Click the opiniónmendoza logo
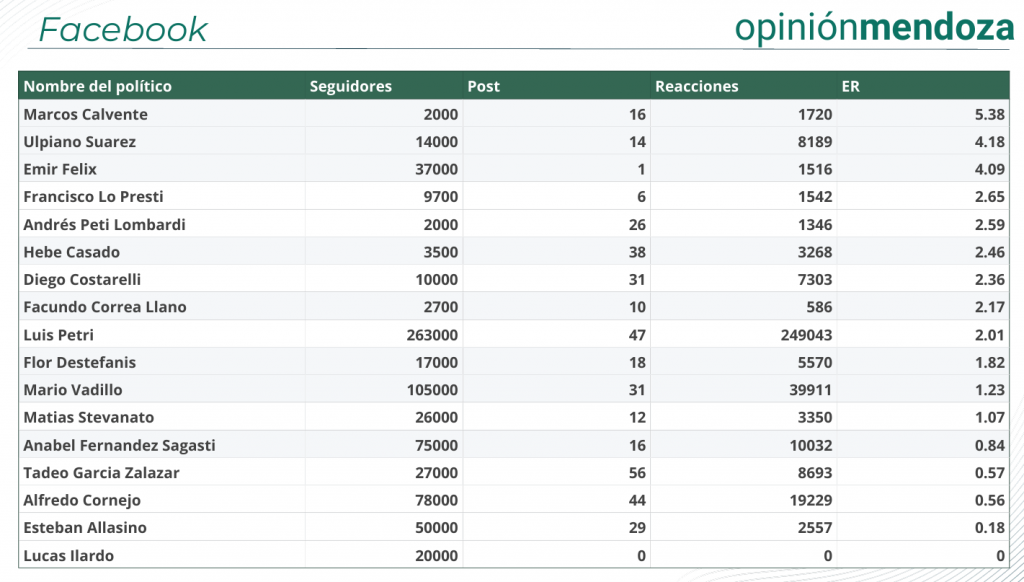 point(874,29)
